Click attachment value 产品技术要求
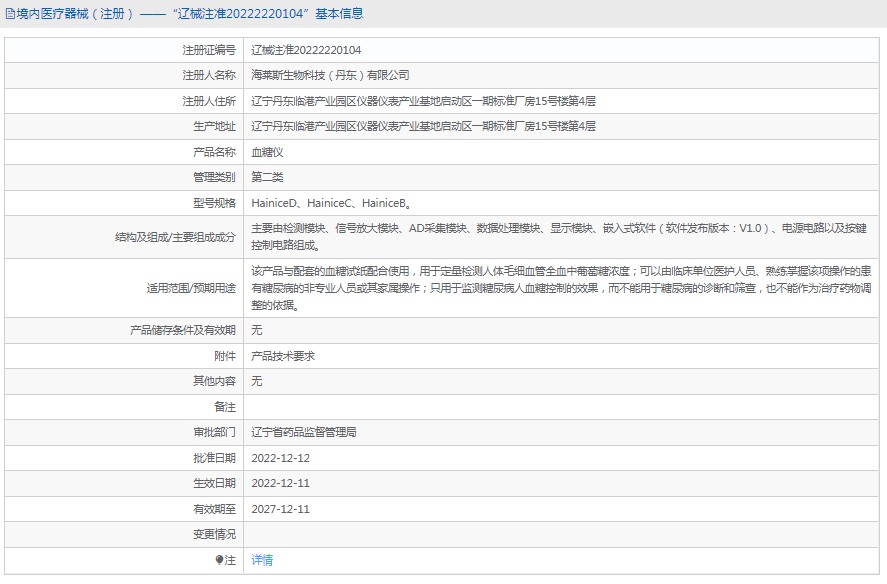 pos(283,356)
